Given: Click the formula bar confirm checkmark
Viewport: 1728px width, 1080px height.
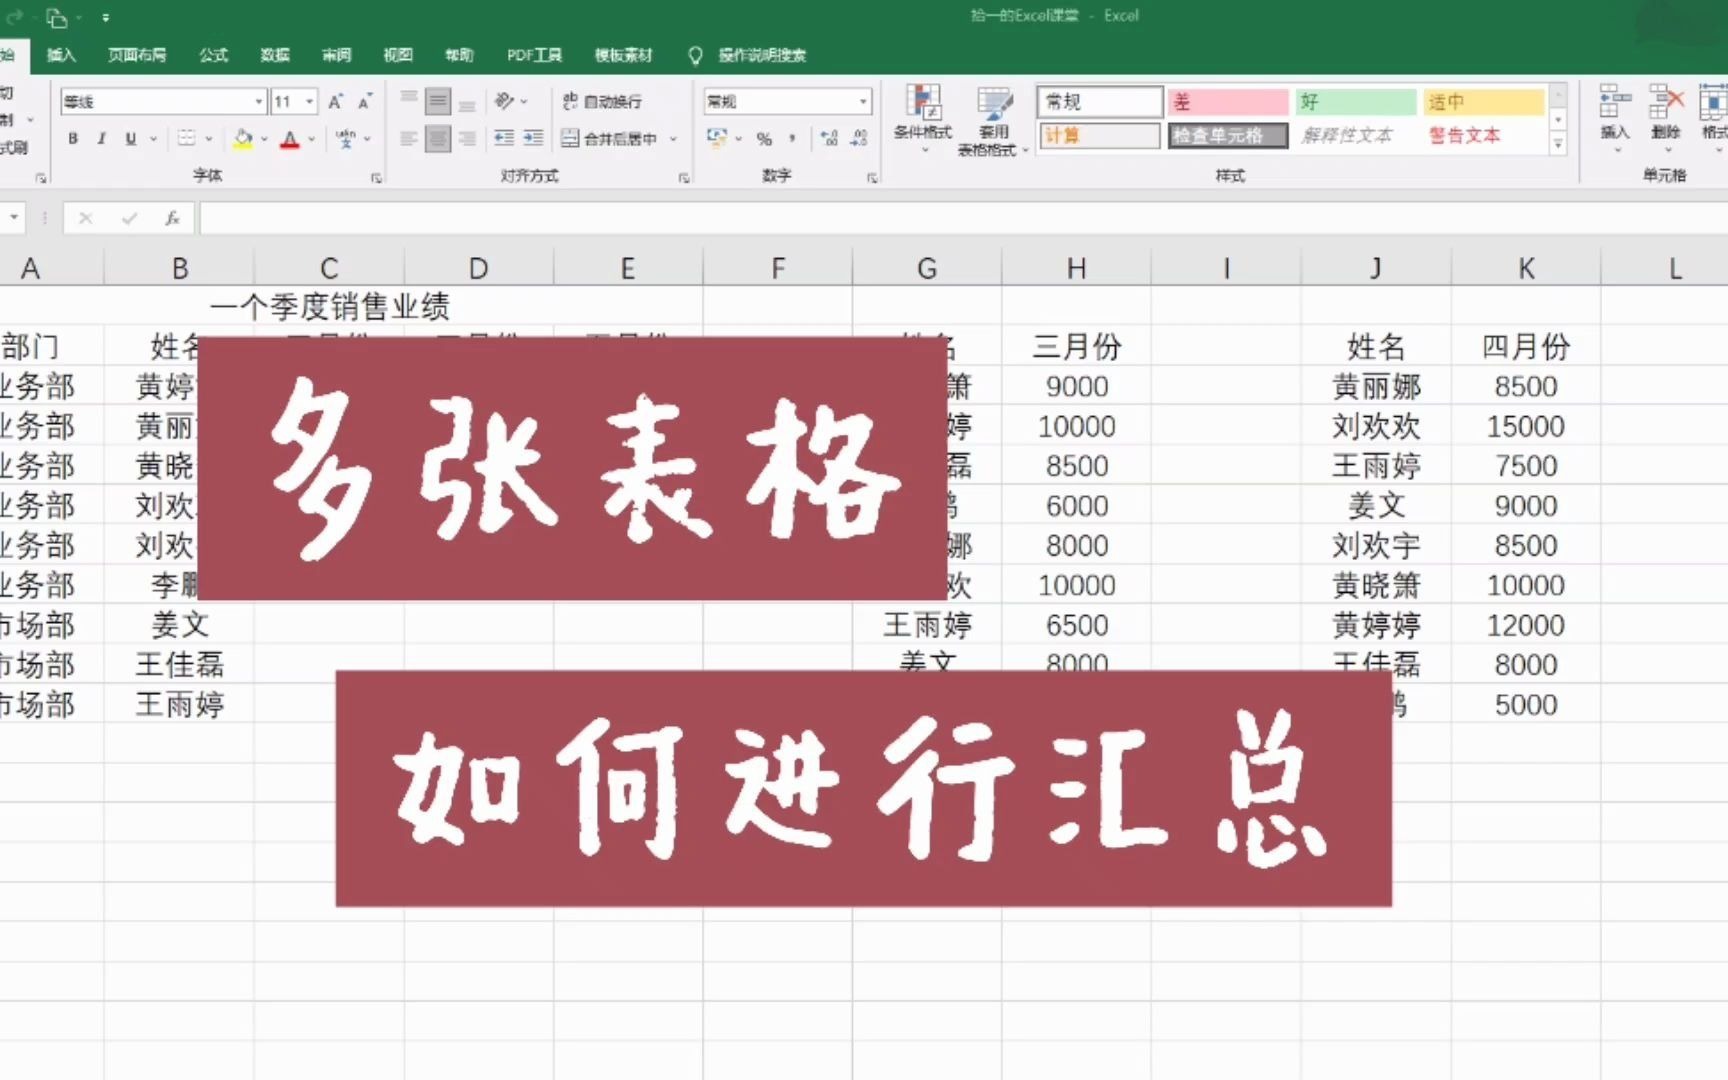Looking at the screenshot, I should [x=129, y=217].
